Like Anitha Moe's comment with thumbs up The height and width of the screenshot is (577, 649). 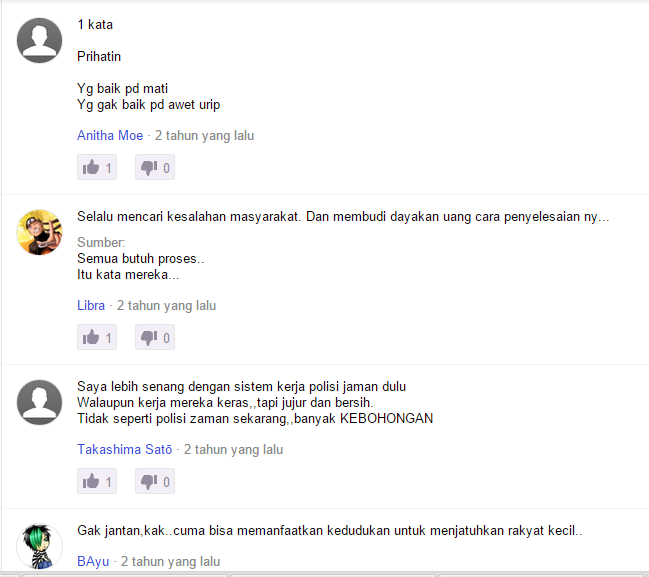coord(97,167)
